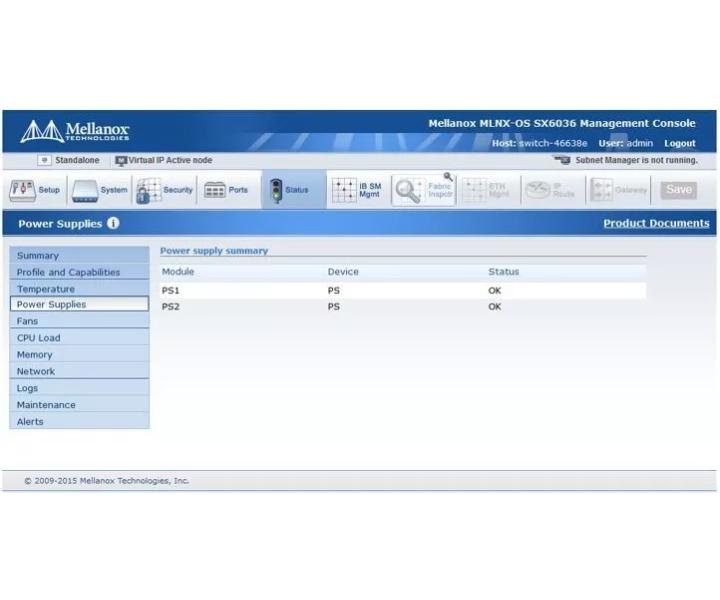Viewport: 720px width, 600px height.
Task: Open the Fabric Inspector magnifier icon
Action: pyautogui.click(x=408, y=191)
